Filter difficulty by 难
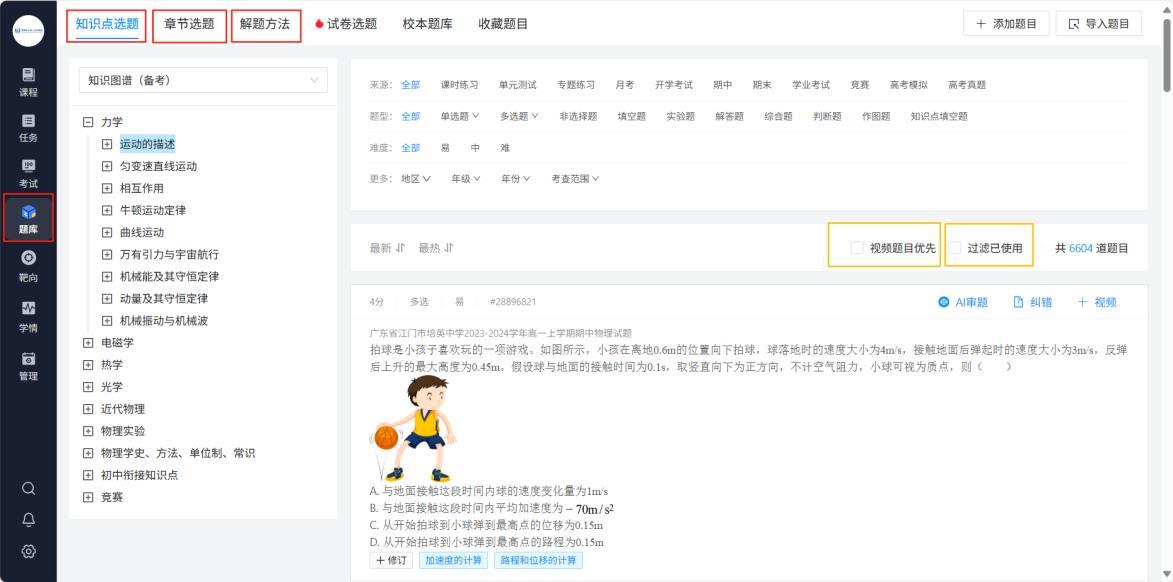Screen dimensions: 1173x582 click(x=505, y=147)
